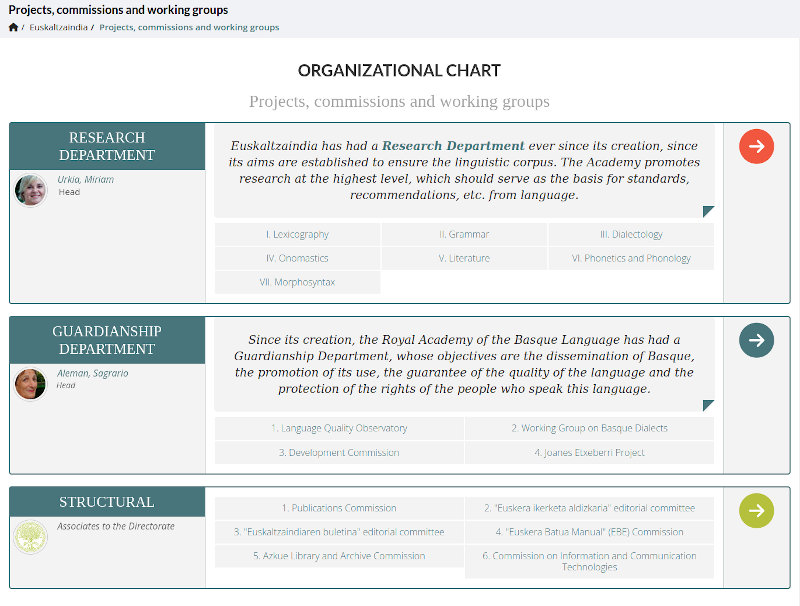Click Miriam Urkia's profile photo
The width and height of the screenshot is (800, 606).
click(31, 190)
